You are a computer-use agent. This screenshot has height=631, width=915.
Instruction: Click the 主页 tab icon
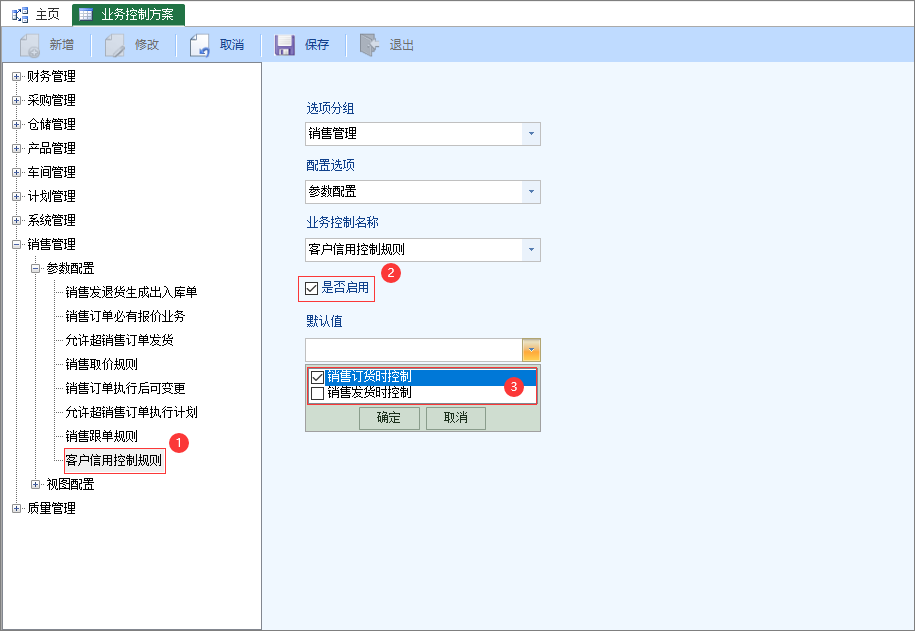click(20, 15)
